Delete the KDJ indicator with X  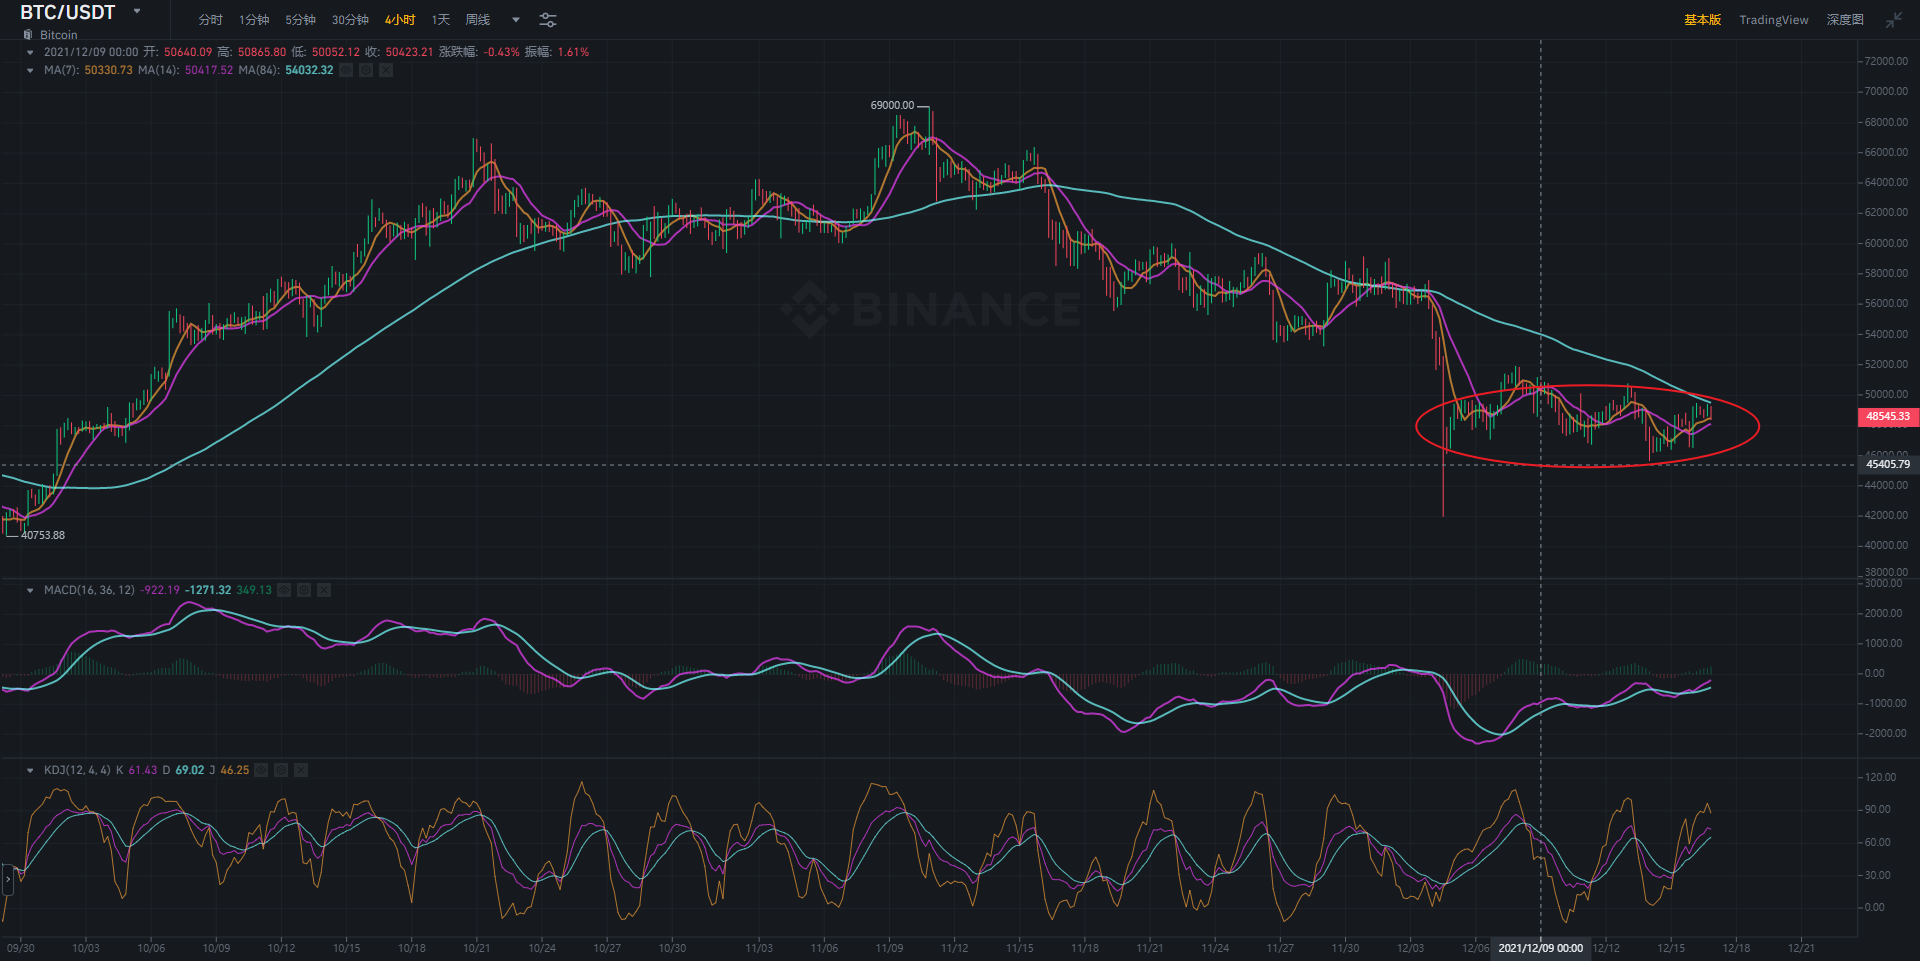(301, 770)
